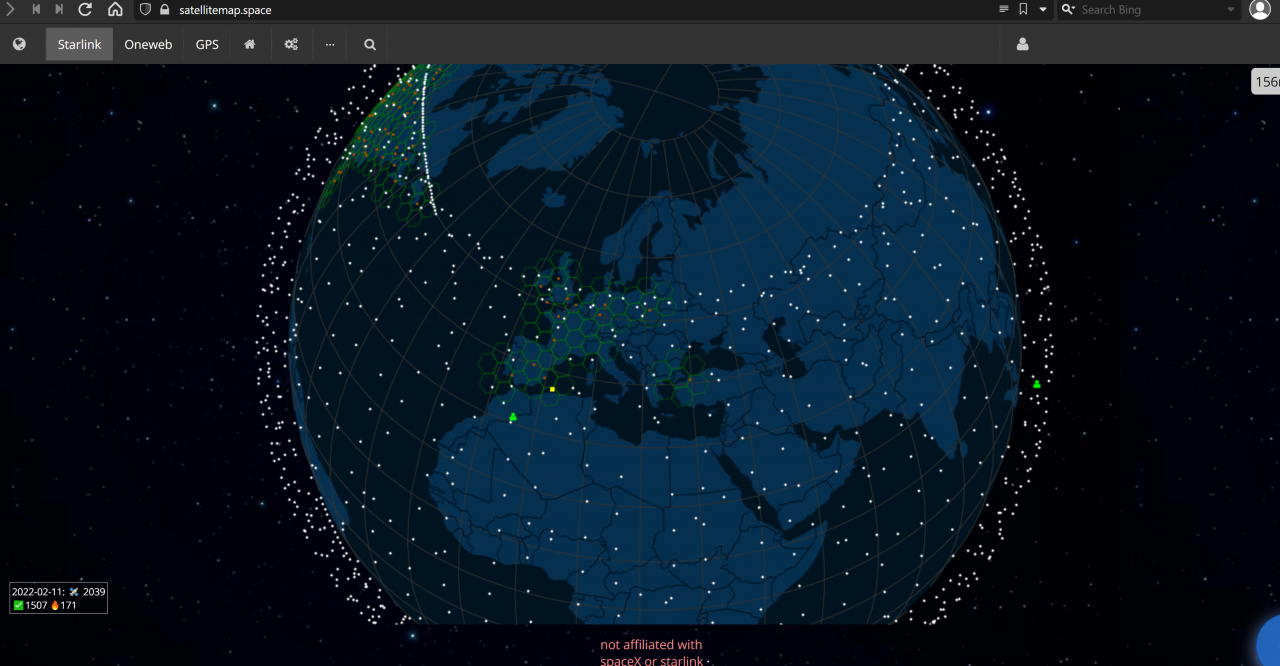The image size is (1280, 666).
Task: Click the user account icon in the navbar
Action: 1022,44
